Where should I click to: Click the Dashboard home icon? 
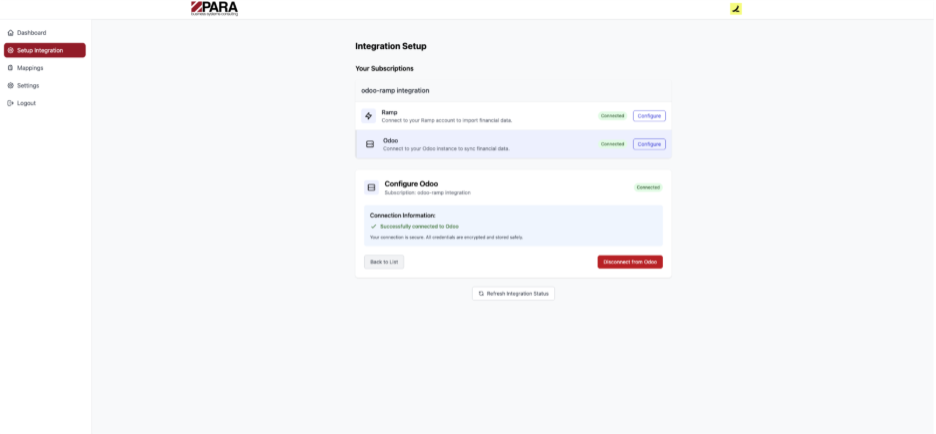click(x=11, y=33)
